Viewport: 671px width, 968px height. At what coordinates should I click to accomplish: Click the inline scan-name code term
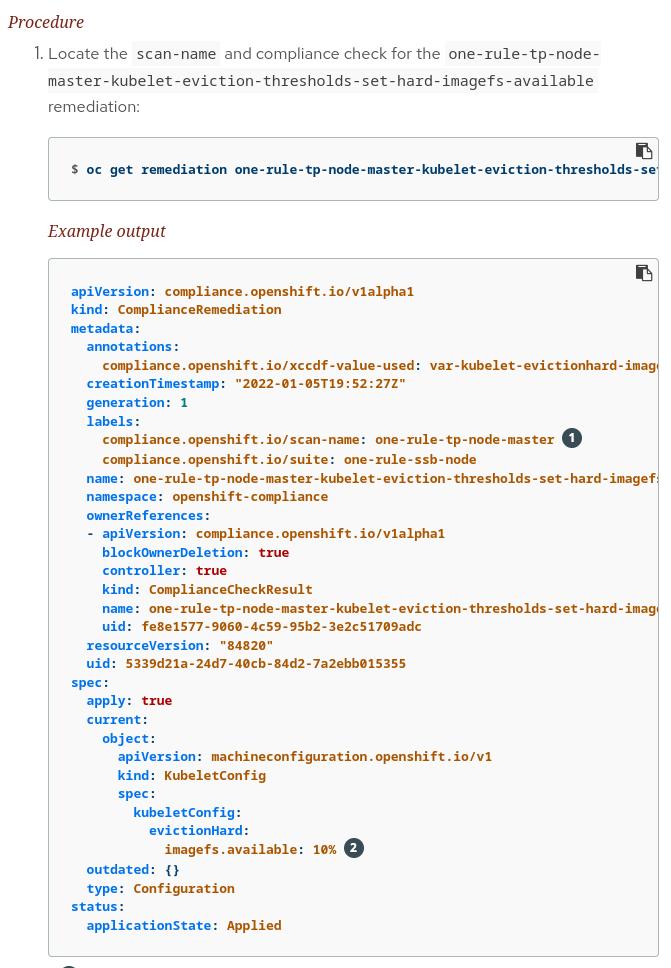click(x=176, y=54)
